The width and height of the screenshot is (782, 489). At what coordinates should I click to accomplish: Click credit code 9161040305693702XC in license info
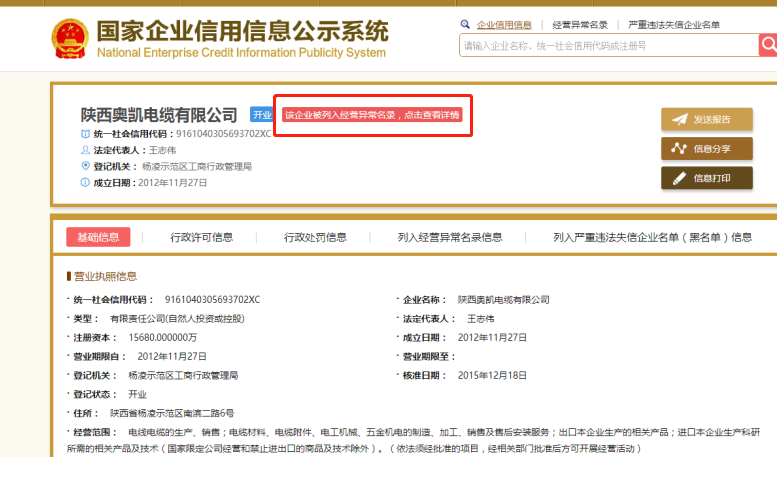pos(212,300)
